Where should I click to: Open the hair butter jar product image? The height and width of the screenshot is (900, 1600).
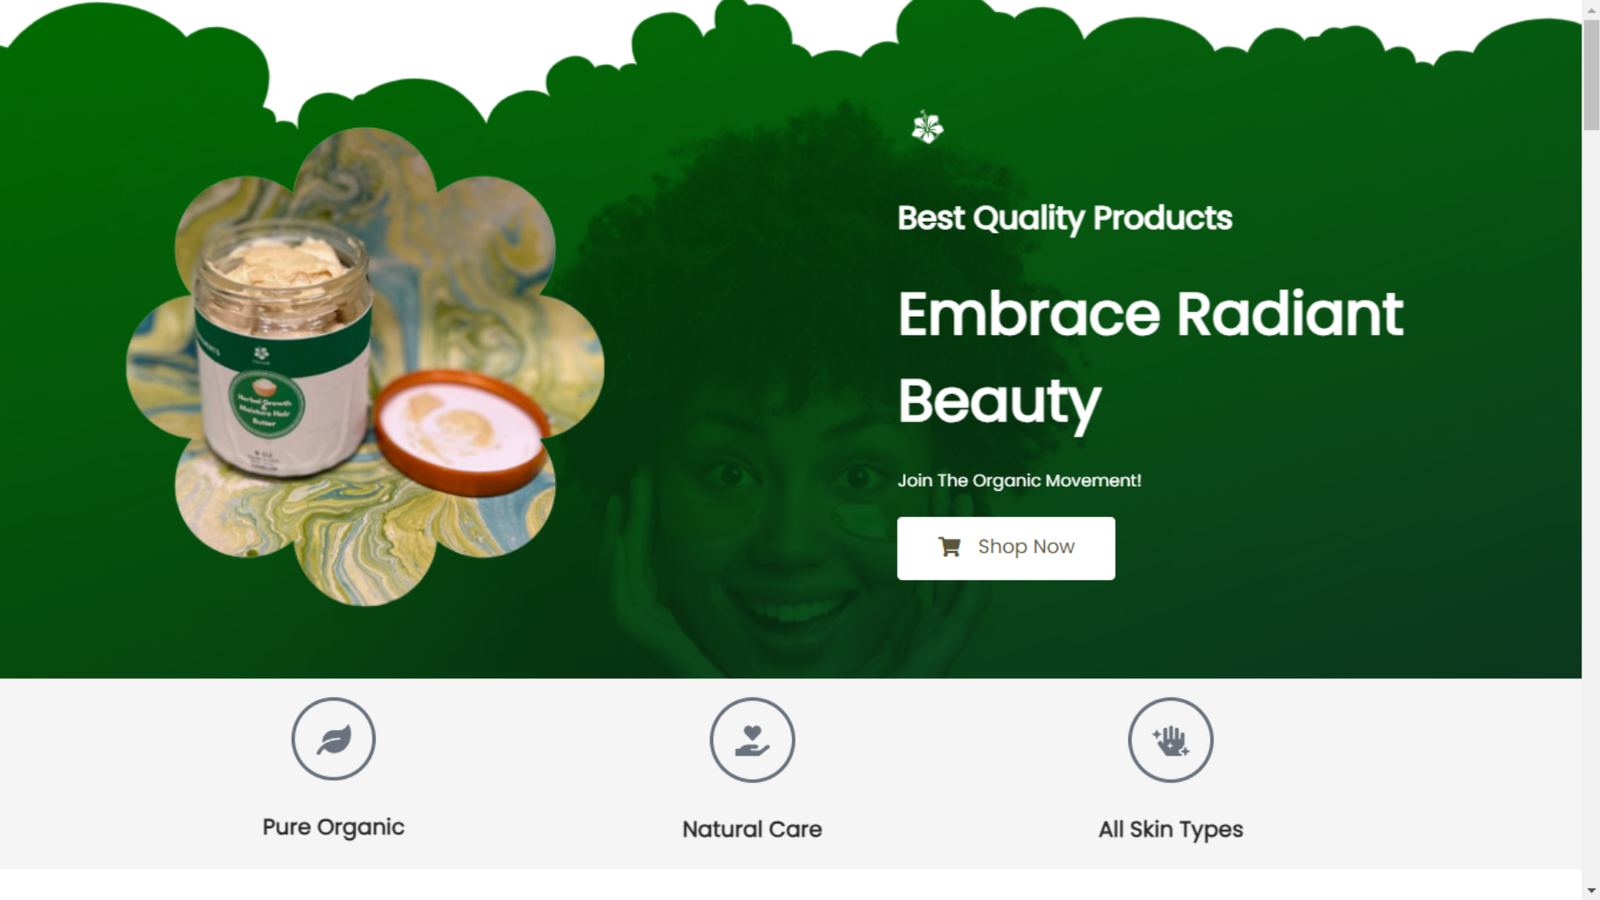coord(365,366)
